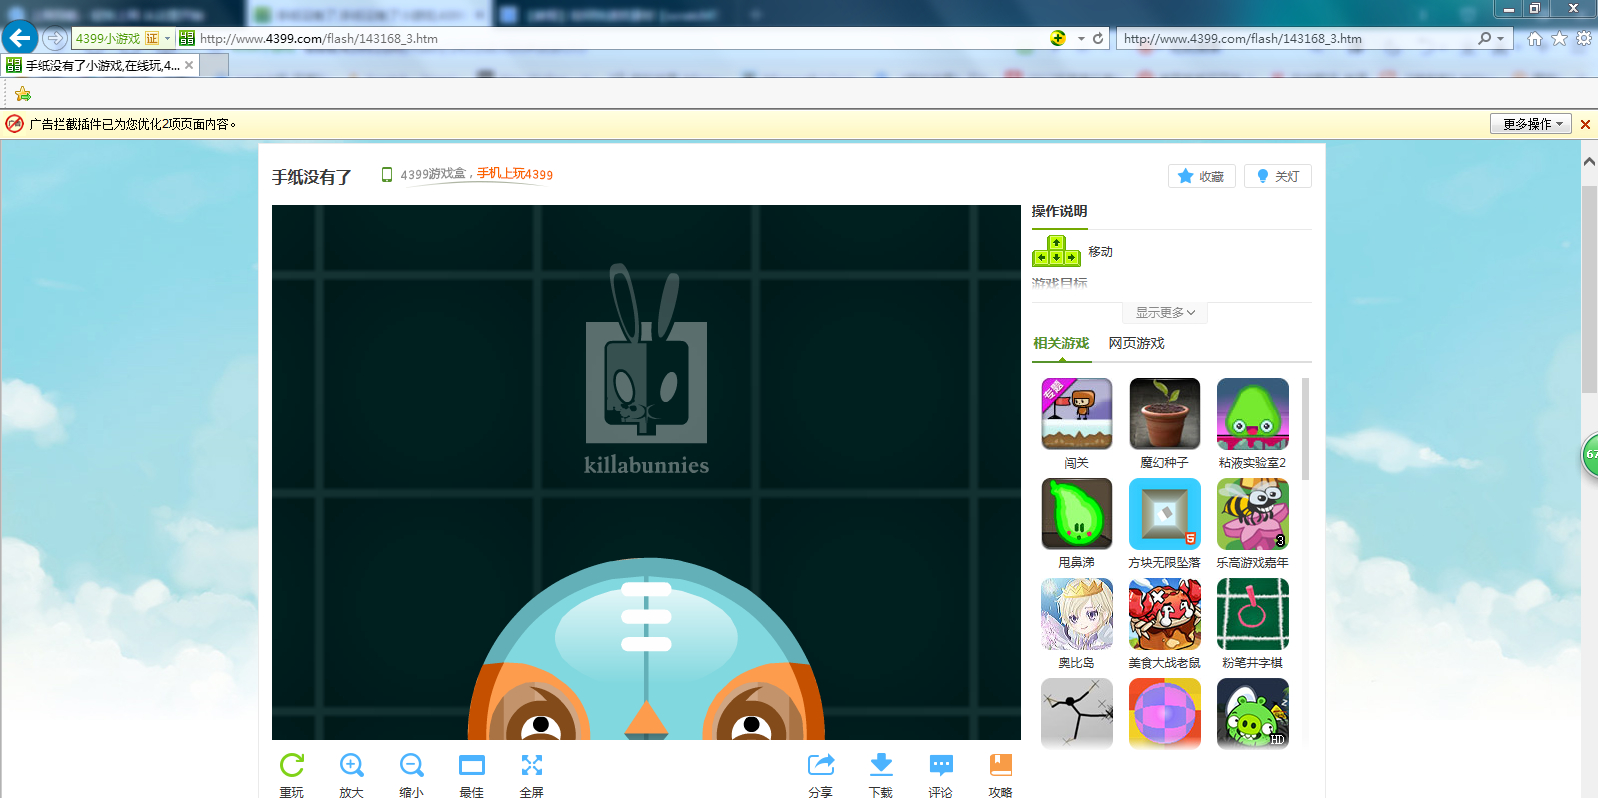
Task: Open the 更多操作 dropdown in the notification bar
Action: 1531,124
